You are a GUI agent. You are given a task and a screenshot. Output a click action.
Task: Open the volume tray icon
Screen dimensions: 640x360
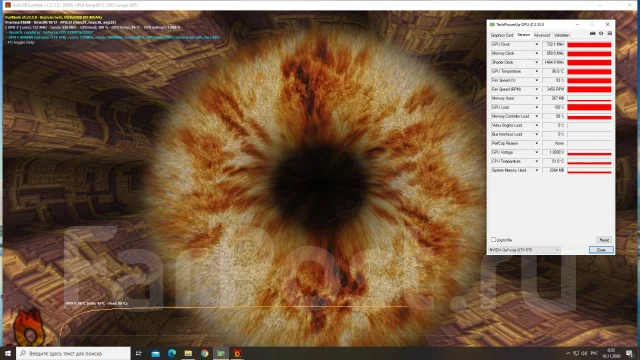pyautogui.click(x=584, y=353)
